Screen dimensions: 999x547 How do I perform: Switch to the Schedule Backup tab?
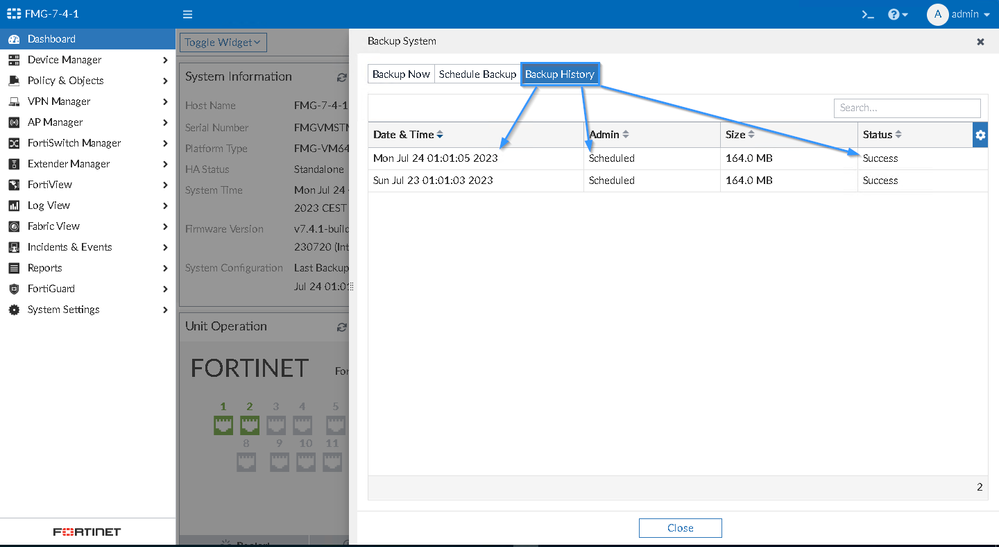pos(477,74)
